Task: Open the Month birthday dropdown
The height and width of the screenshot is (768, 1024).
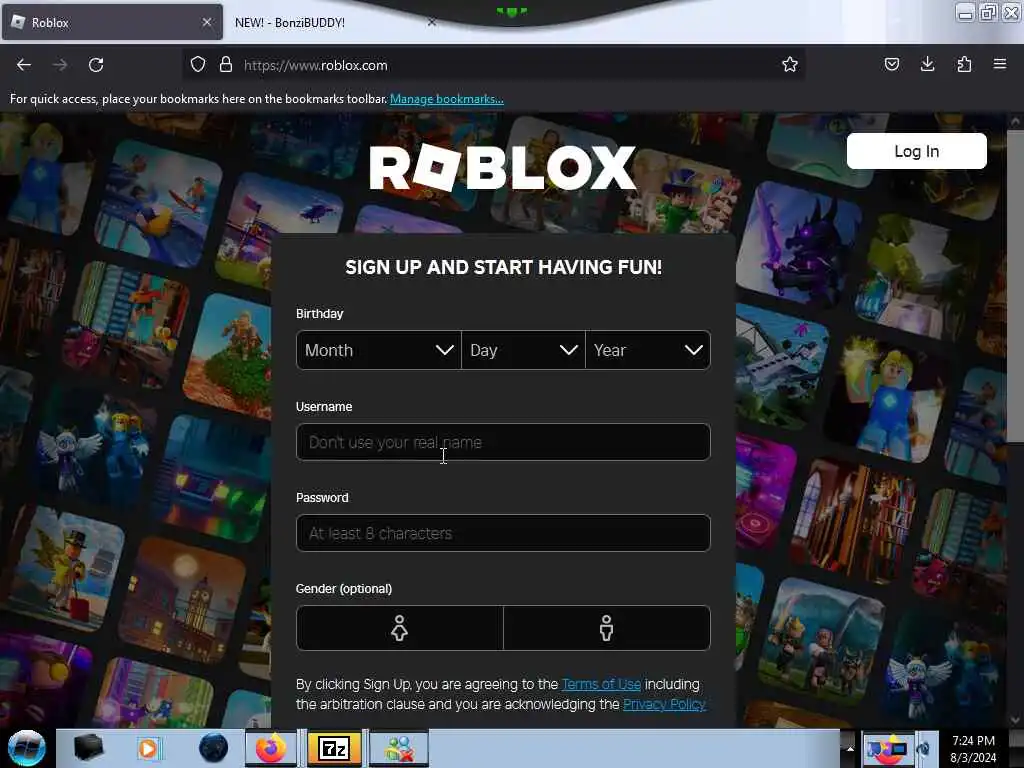Action: click(x=379, y=350)
